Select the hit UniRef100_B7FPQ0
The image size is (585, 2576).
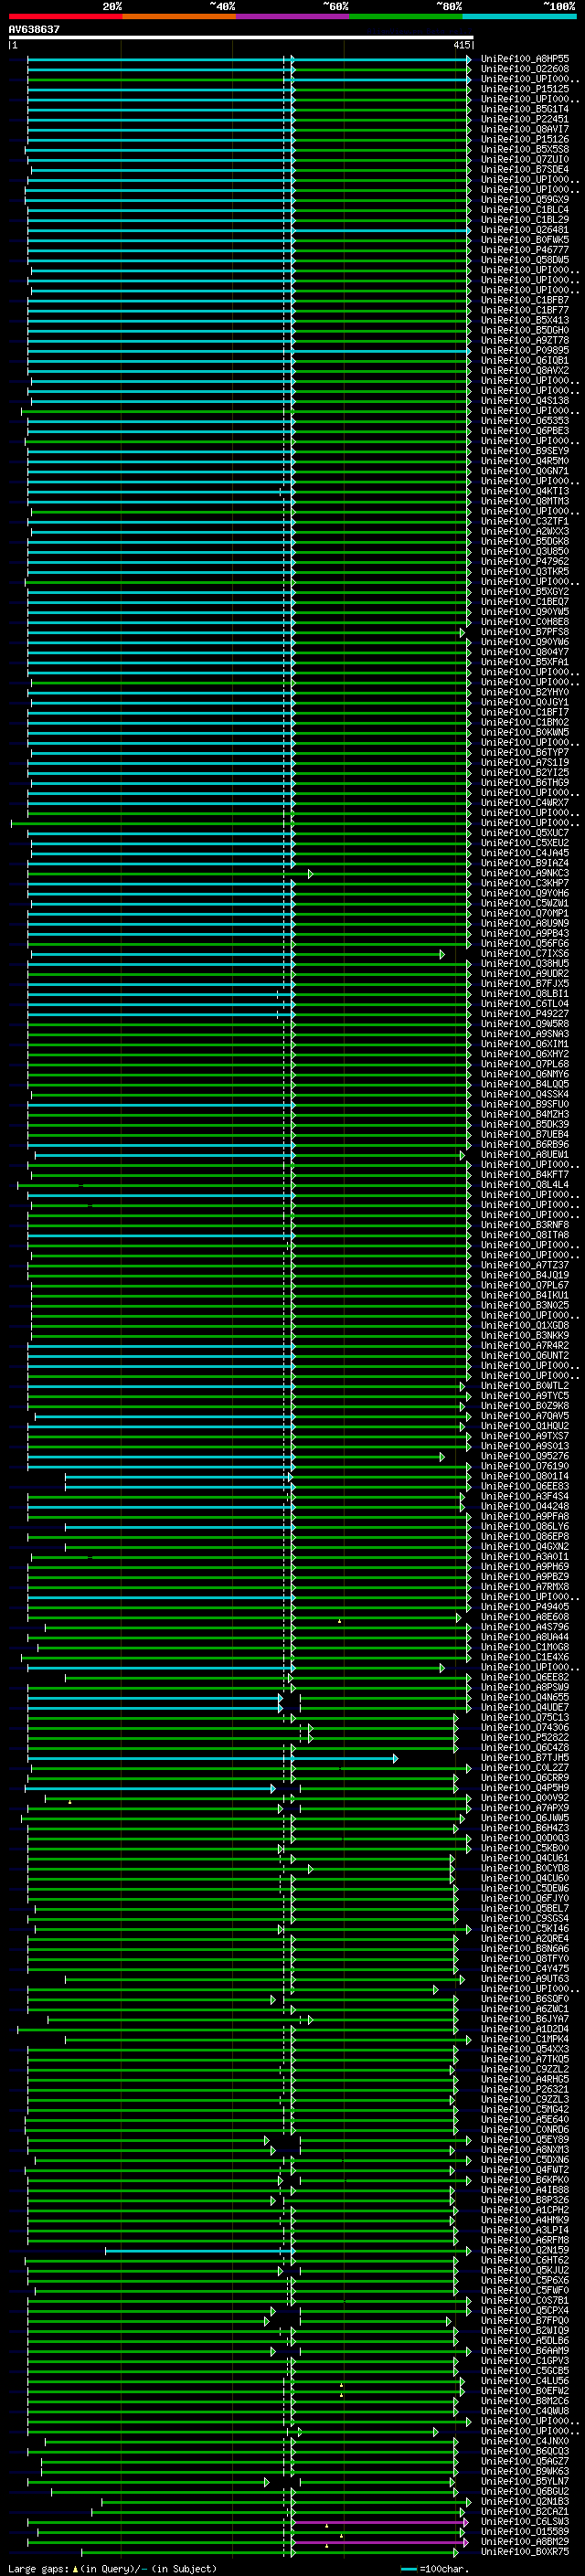pos(525,2321)
